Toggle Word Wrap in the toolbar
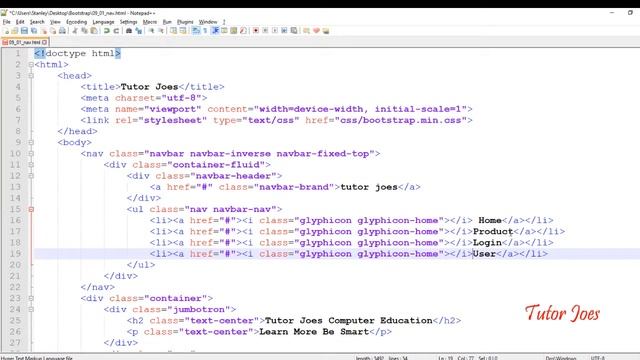 196,31
